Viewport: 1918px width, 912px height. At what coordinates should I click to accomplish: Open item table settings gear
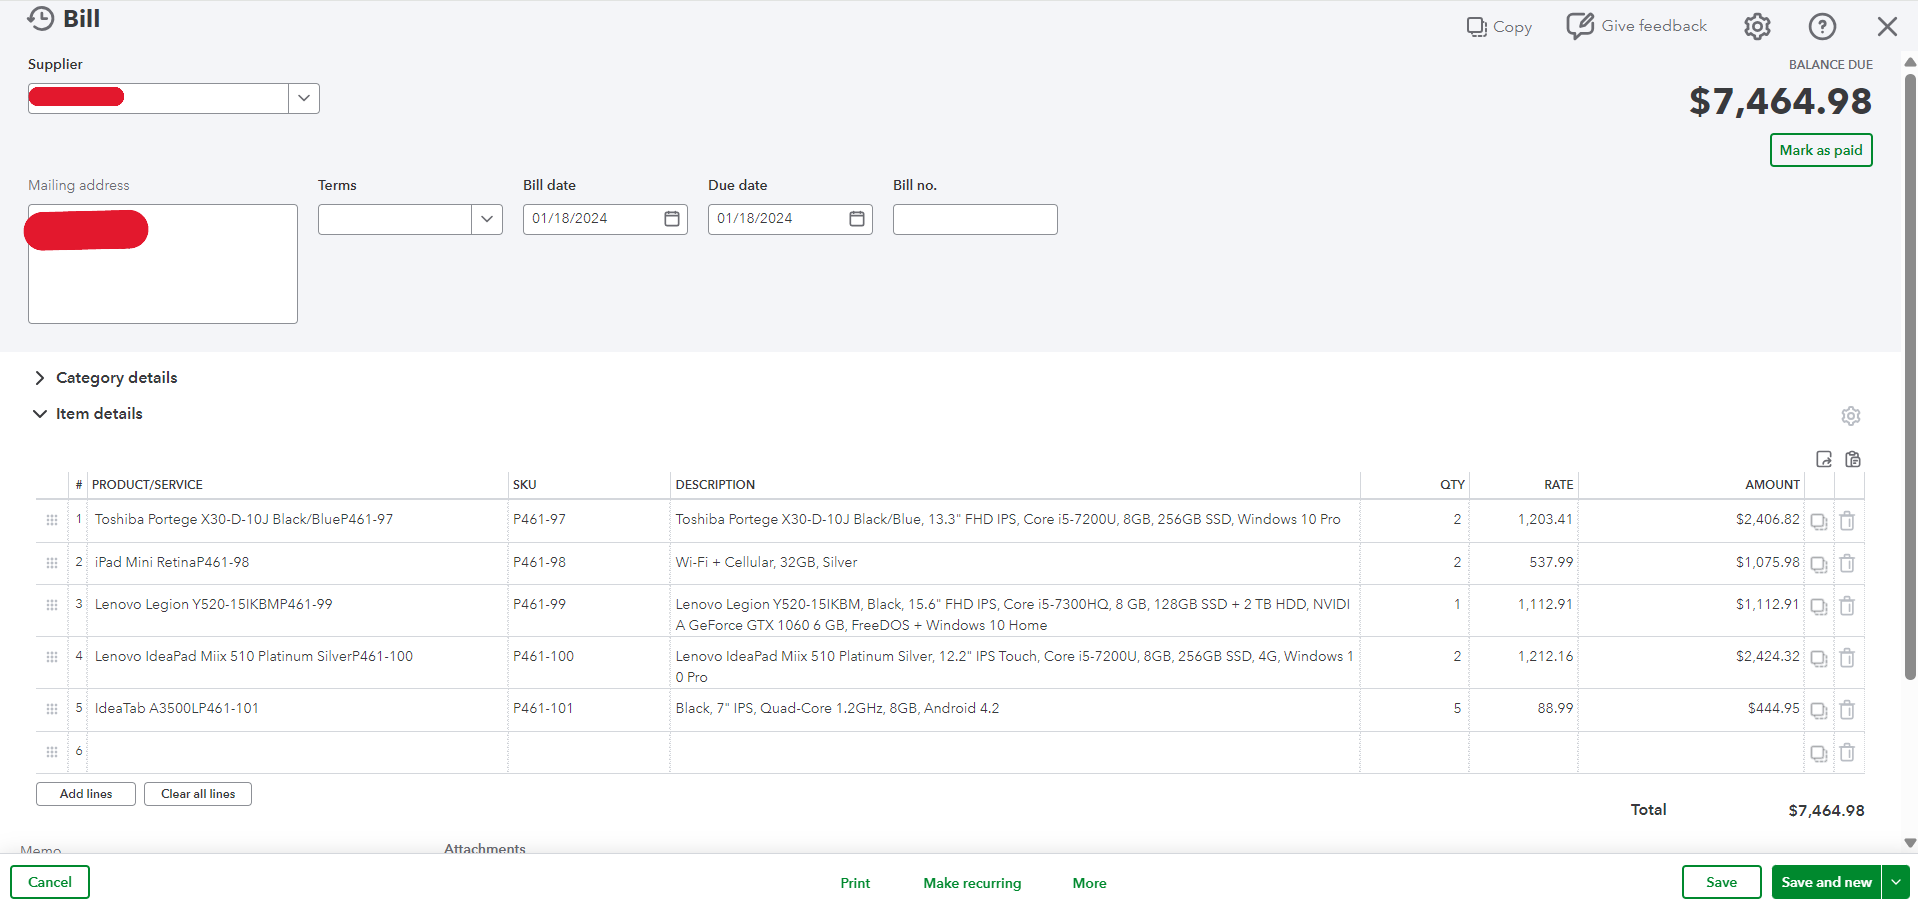tap(1850, 416)
